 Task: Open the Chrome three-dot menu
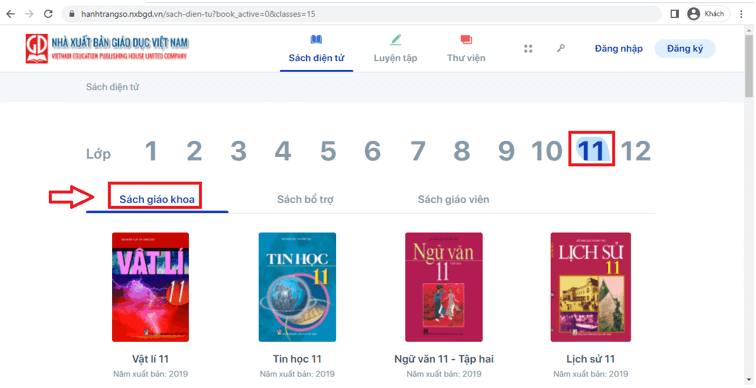click(741, 14)
